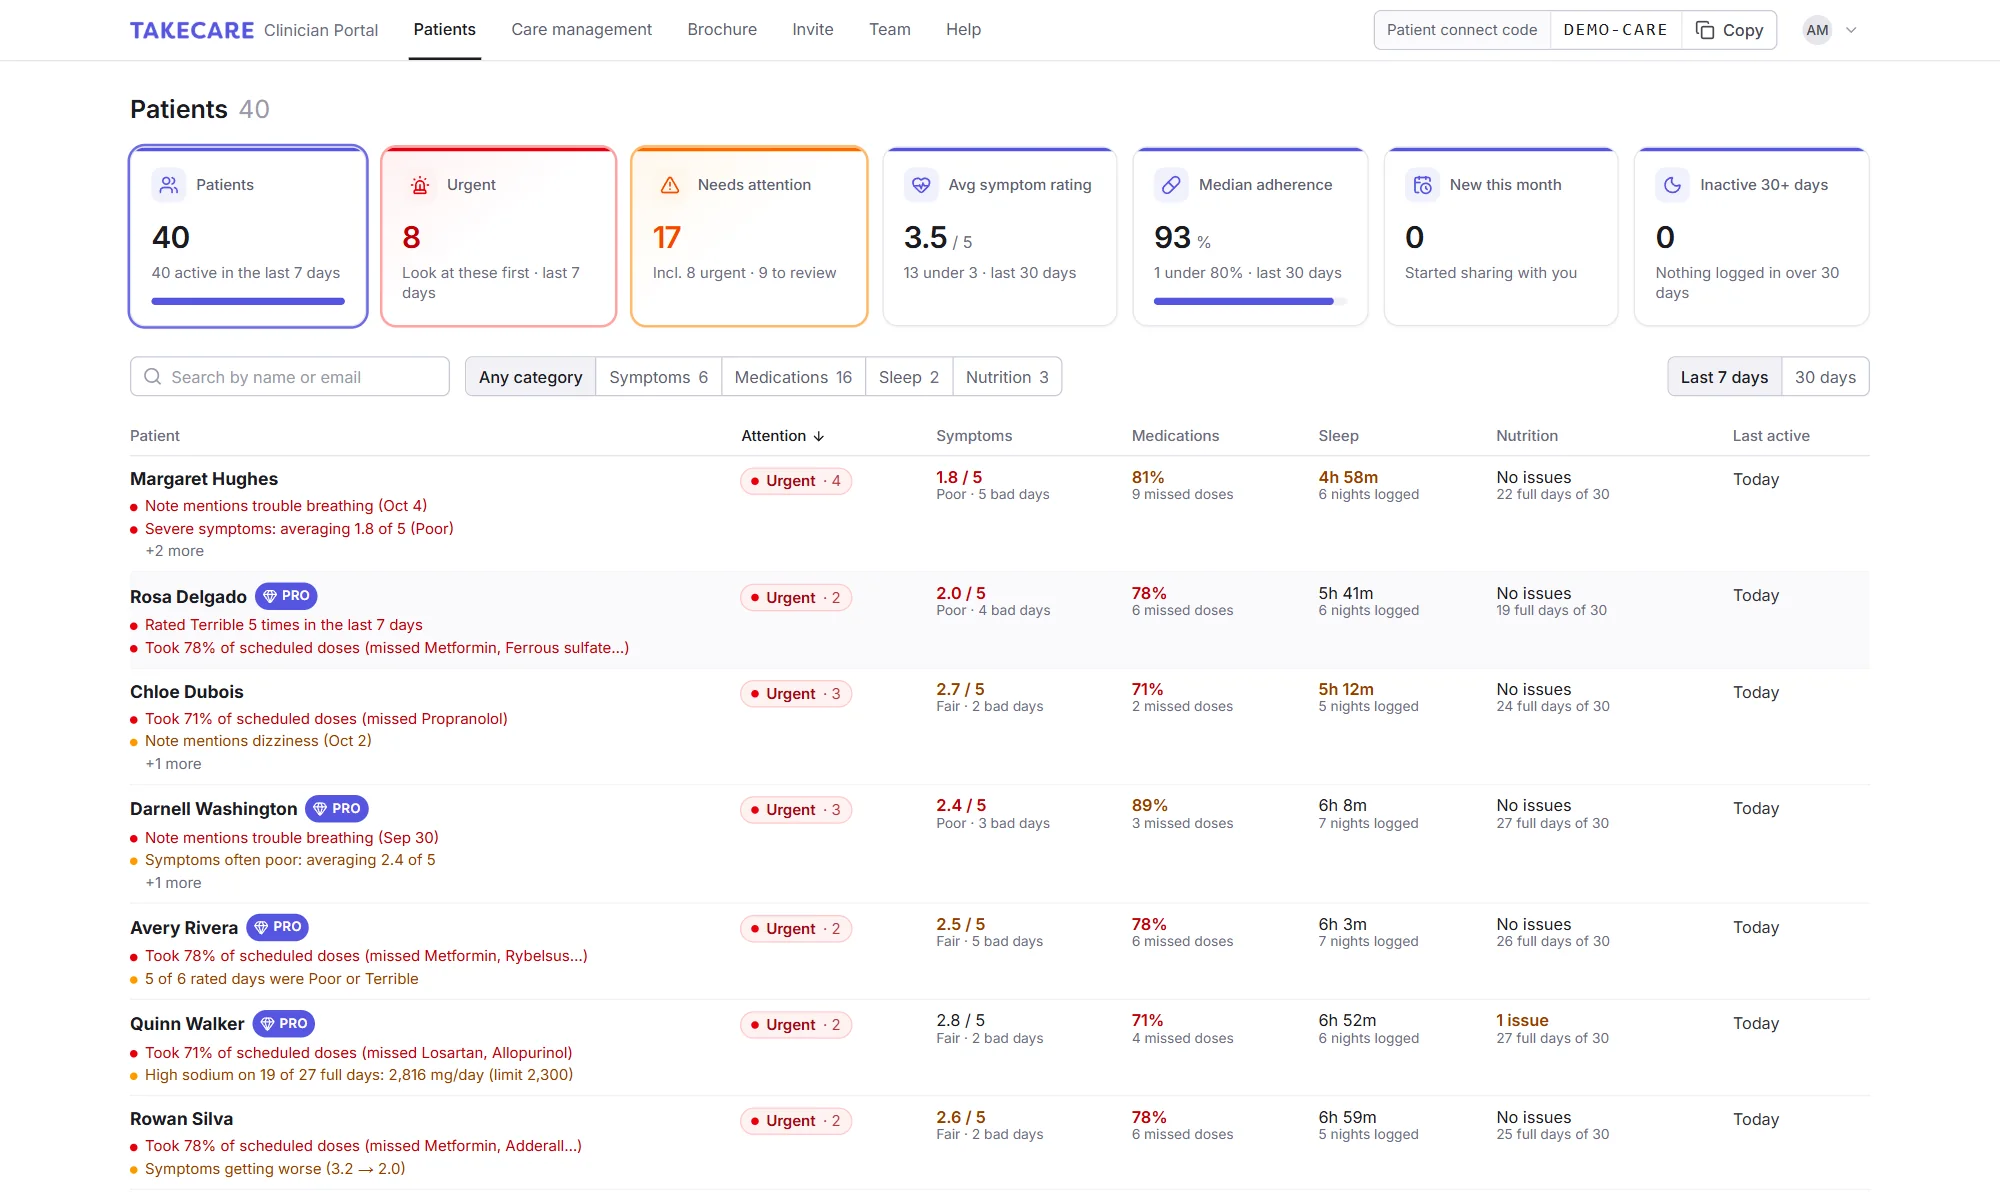The height and width of the screenshot is (1200, 2000).
Task: Expand +1 more for Darnell Washington
Action: click(173, 883)
